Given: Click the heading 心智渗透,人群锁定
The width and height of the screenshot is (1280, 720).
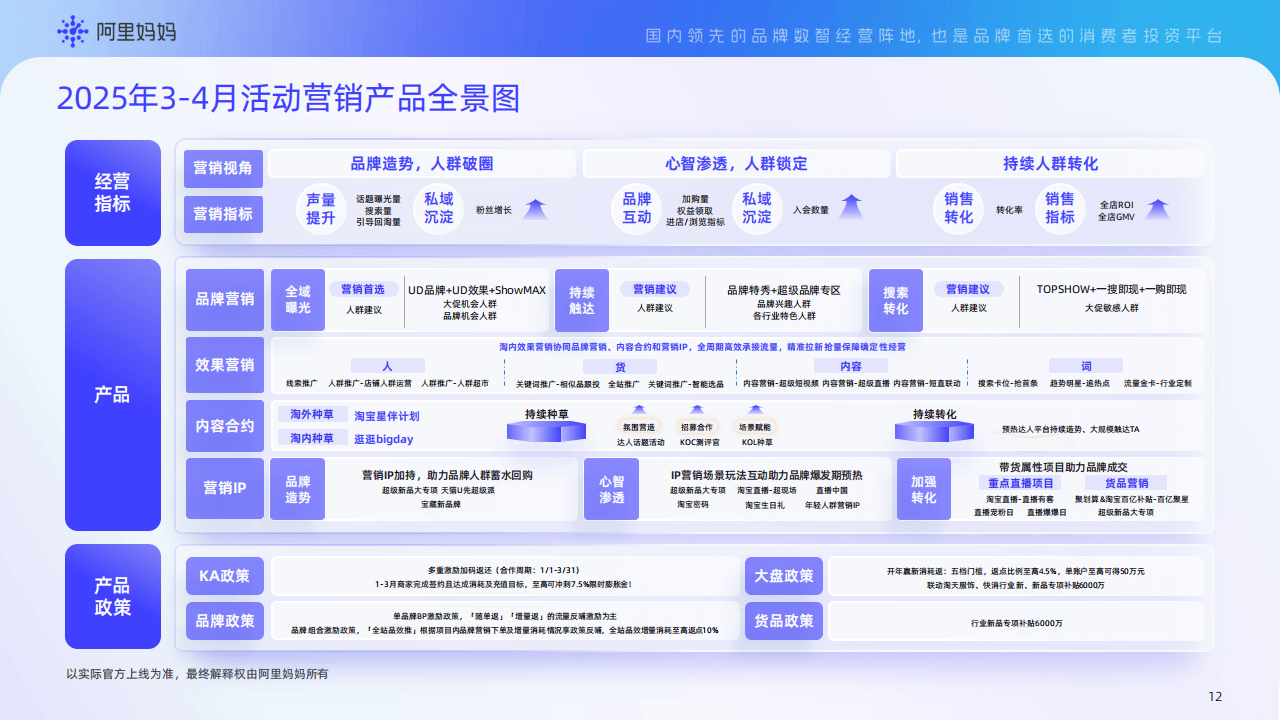Looking at the screenshot, I should click(x=736, y=164).
